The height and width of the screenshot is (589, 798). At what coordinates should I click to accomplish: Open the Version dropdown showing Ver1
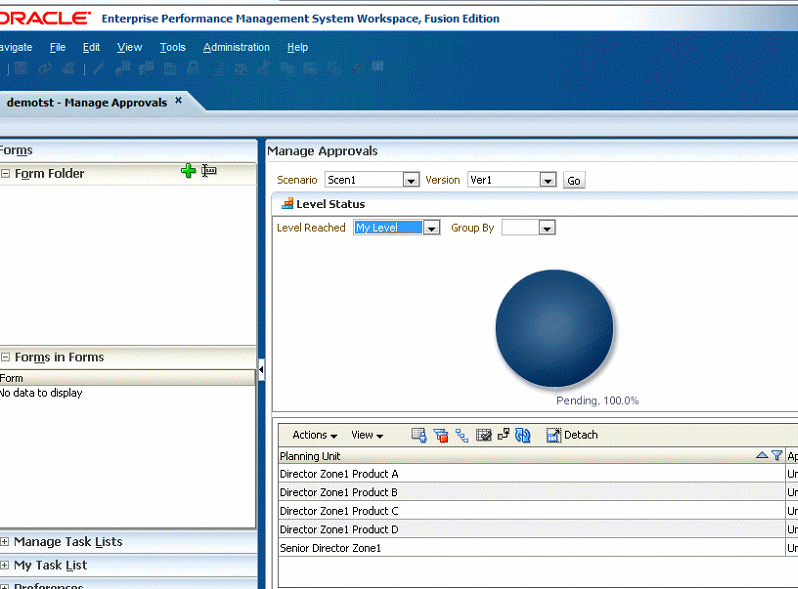pos(548,180)
